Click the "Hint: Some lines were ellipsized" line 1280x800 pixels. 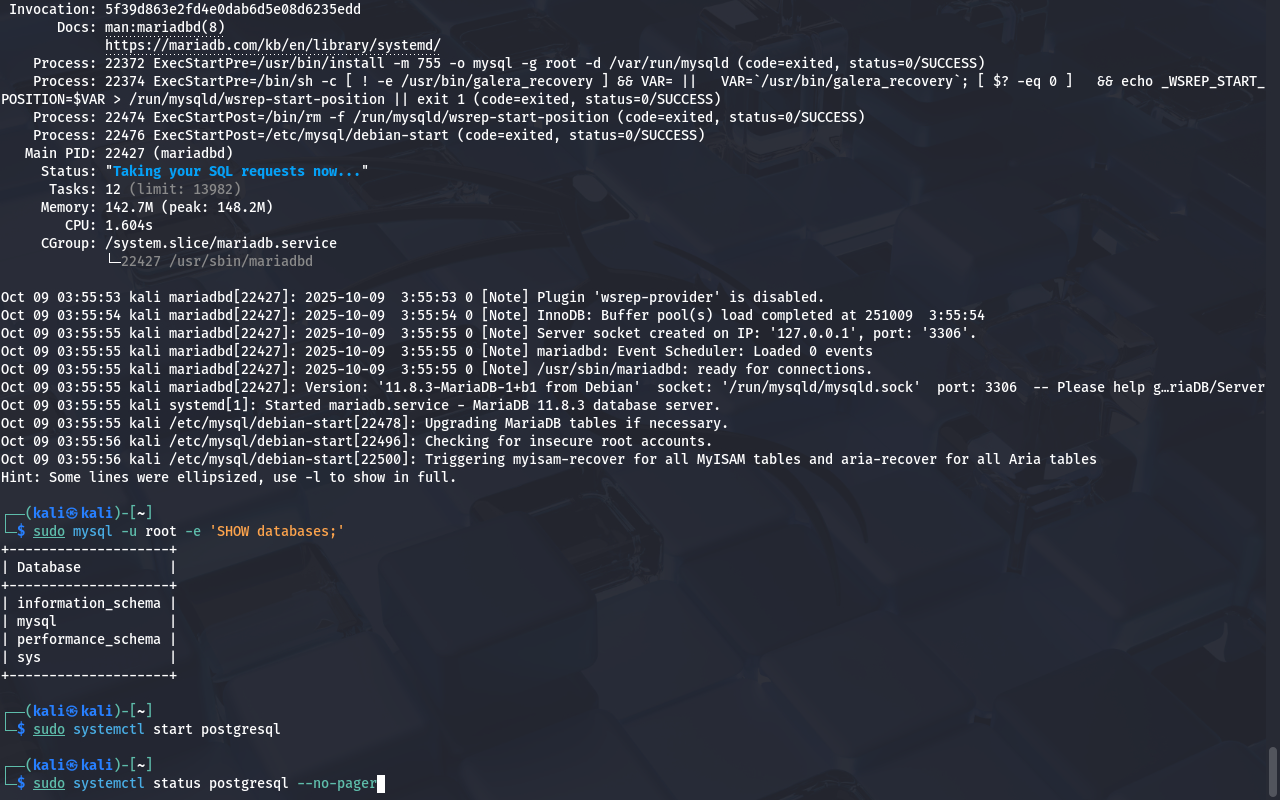228,477
